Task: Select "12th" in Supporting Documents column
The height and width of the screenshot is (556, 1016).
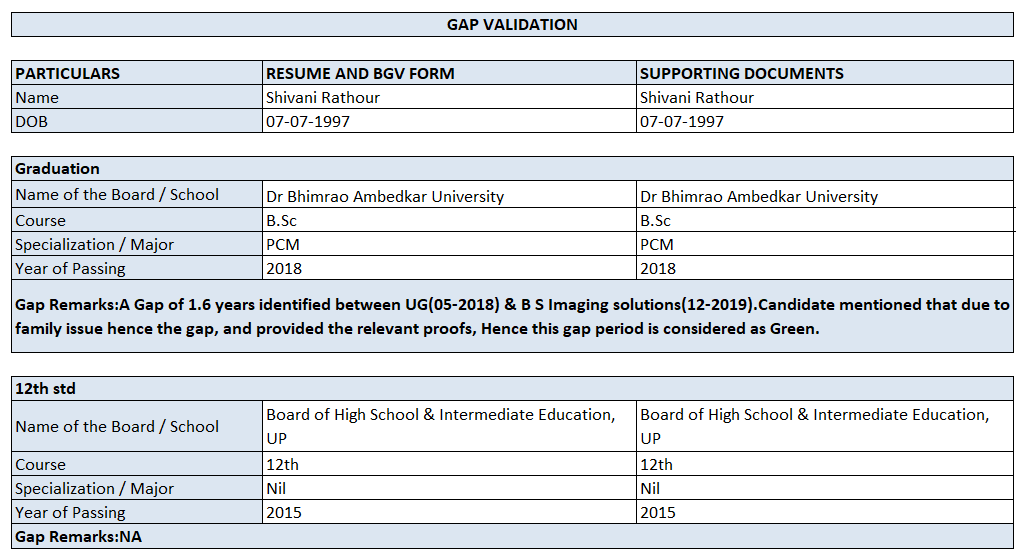Action: click(825, 465)
